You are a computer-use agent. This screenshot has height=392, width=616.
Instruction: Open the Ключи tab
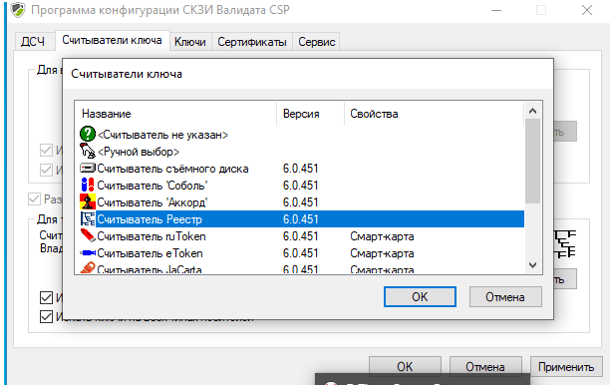190,42
